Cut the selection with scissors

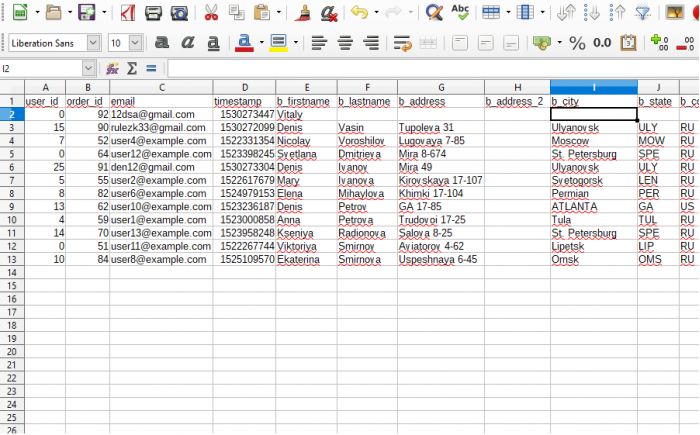(211, 13)
